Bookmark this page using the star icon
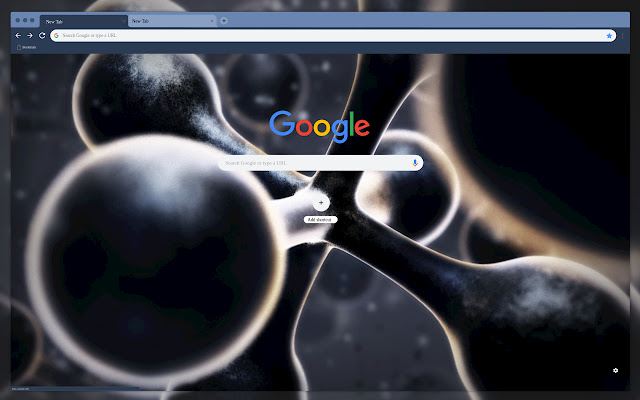Screen dimensions: 640x400 609,36
